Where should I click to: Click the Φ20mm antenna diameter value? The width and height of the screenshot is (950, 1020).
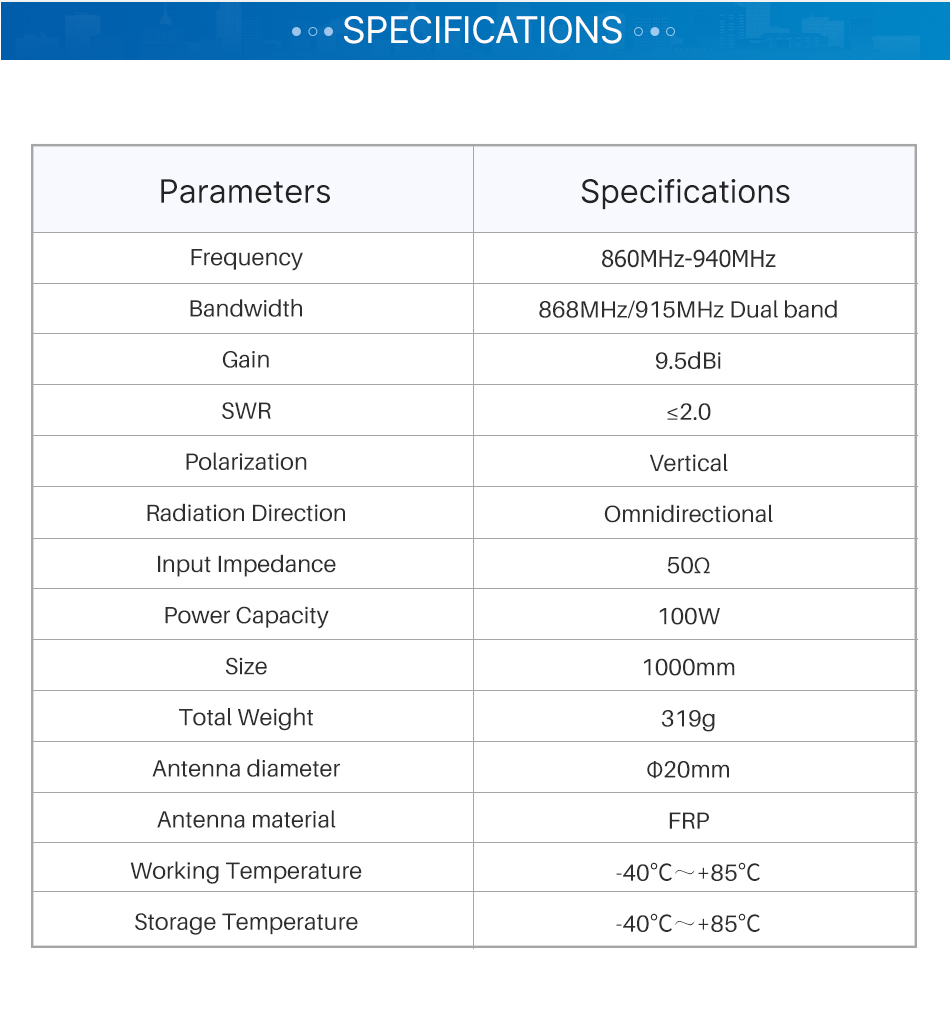tap(688, 769)
